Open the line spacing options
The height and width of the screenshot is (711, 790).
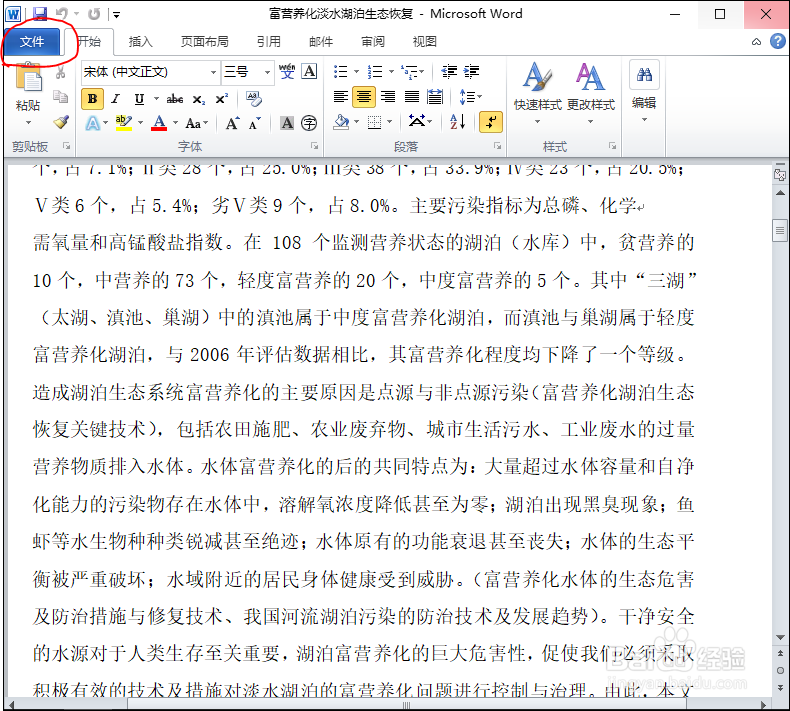pyautogui.click(x=471, y=97)
